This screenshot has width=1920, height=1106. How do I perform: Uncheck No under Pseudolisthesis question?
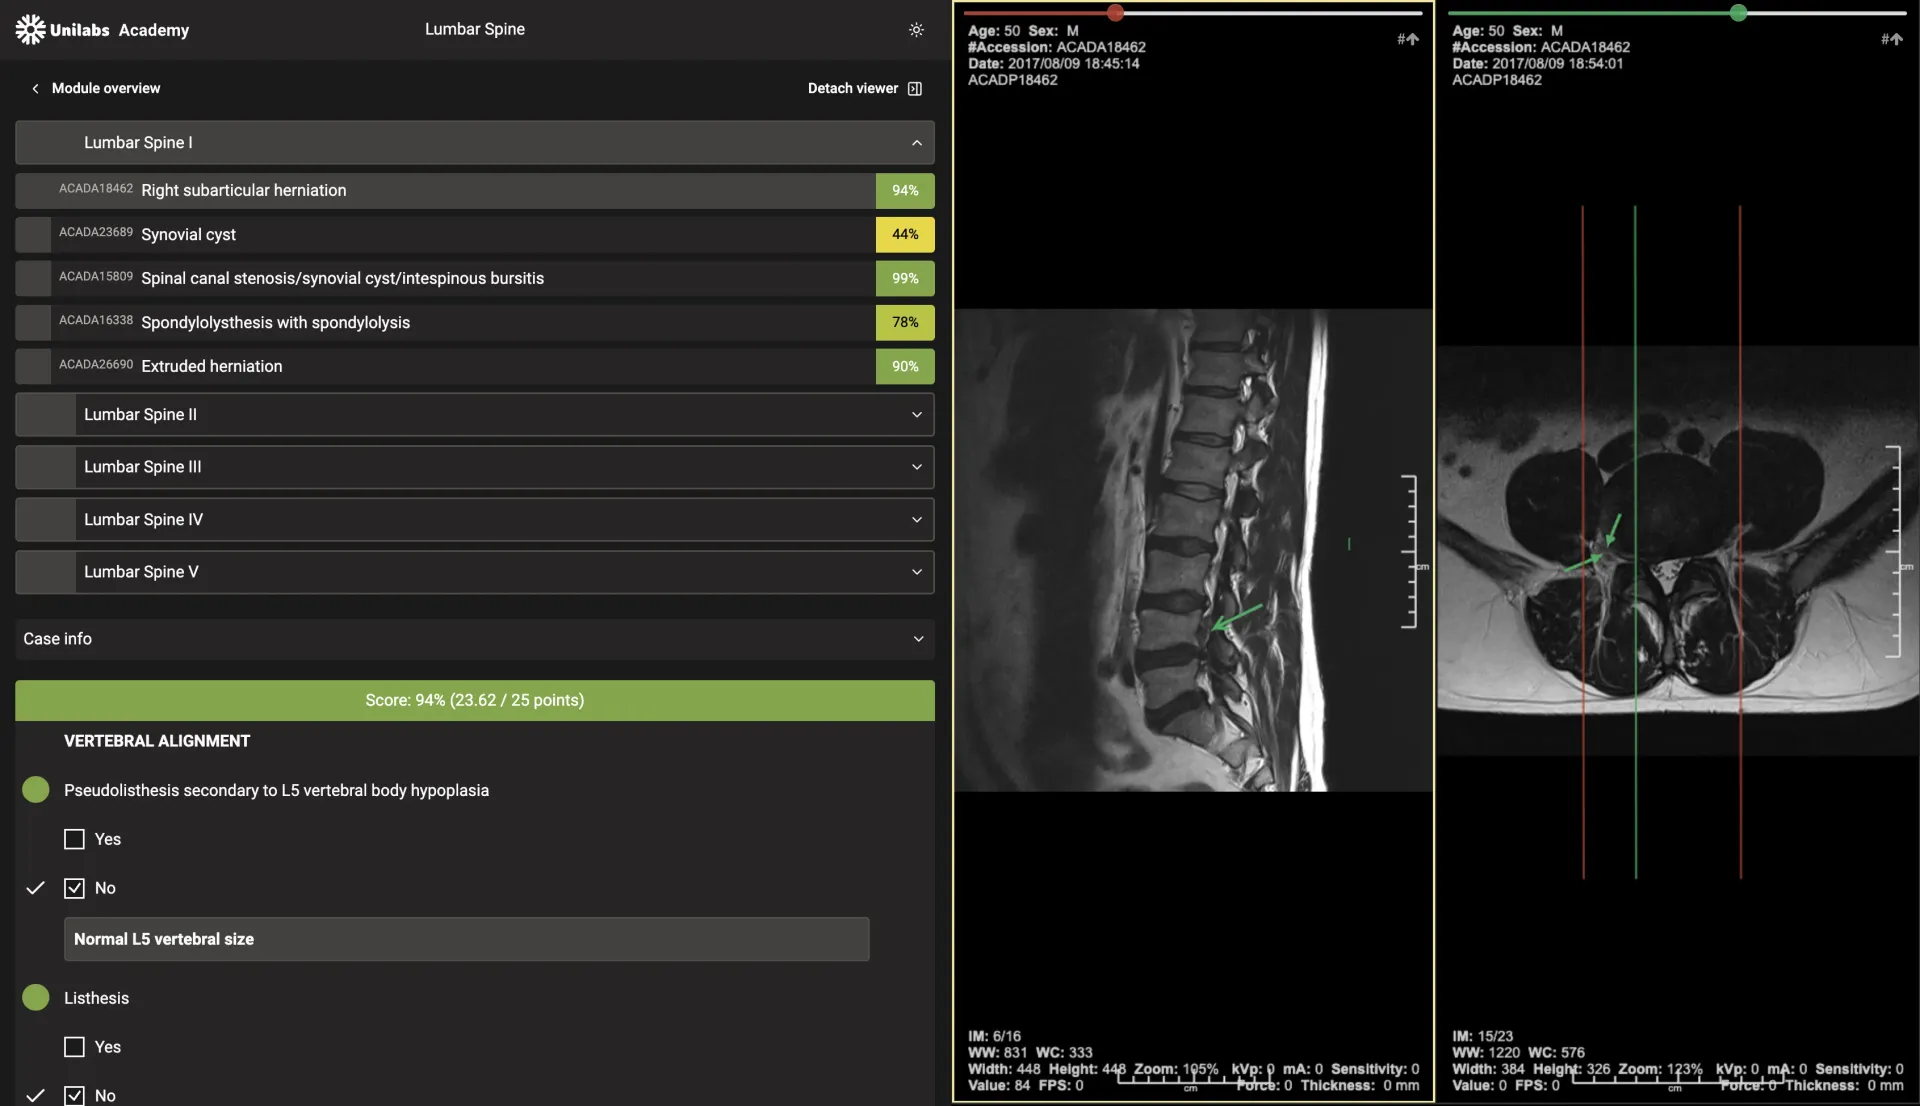point(74,888)
